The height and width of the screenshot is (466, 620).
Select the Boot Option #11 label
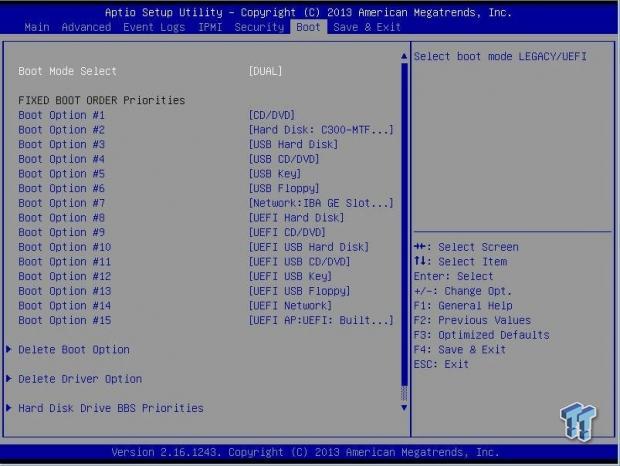click(x=64, y=261)
